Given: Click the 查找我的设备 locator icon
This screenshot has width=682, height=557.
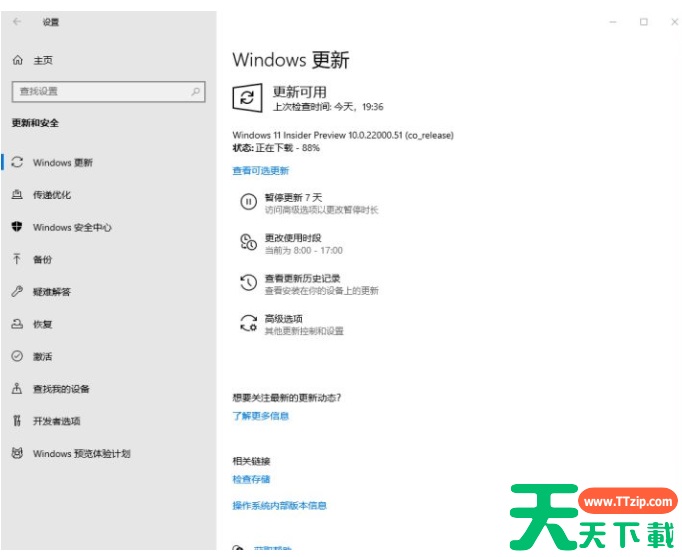Looking at the screenshot, I should pyautogui.click(x=17, y=388).
